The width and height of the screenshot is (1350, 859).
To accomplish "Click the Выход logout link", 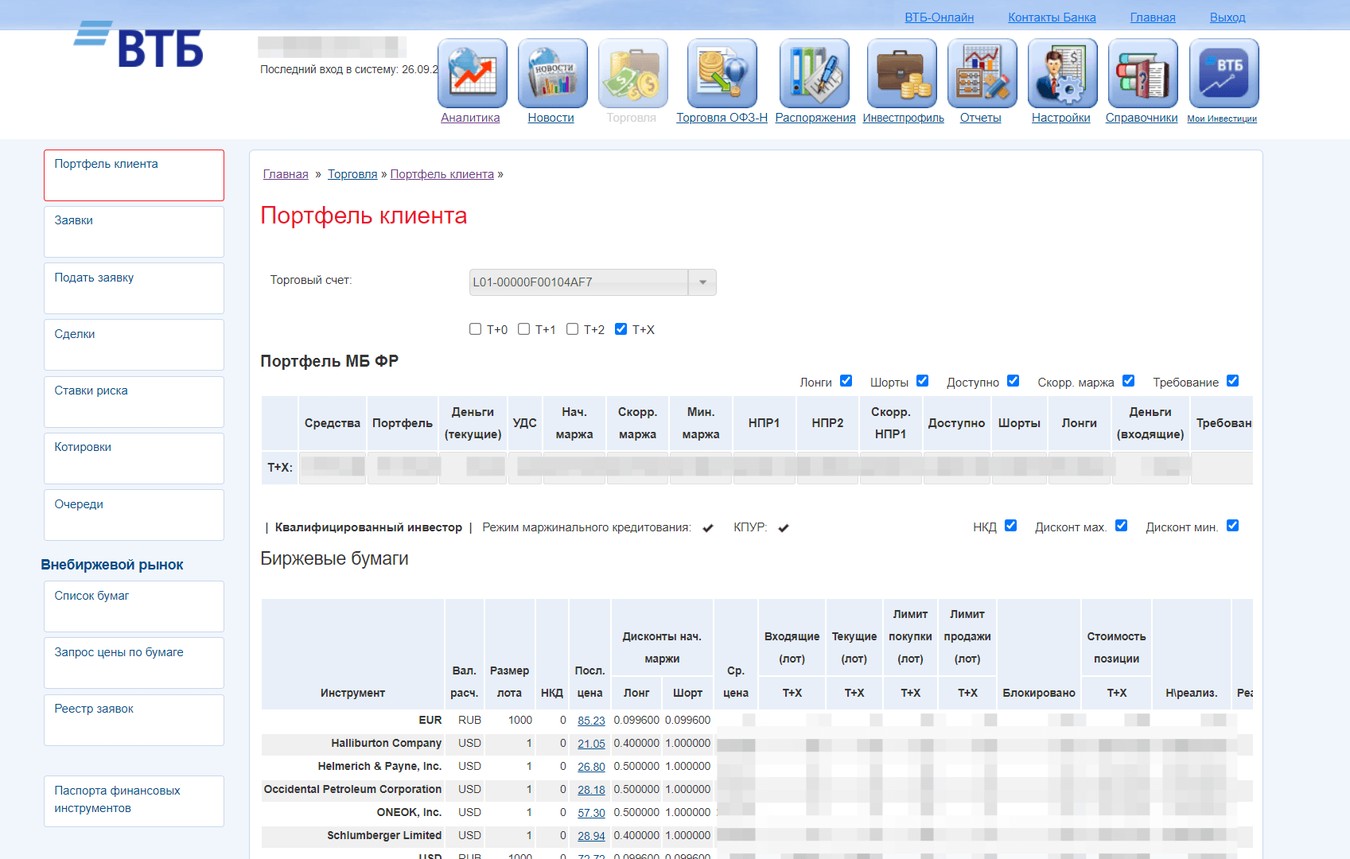I will [1228, 17].
